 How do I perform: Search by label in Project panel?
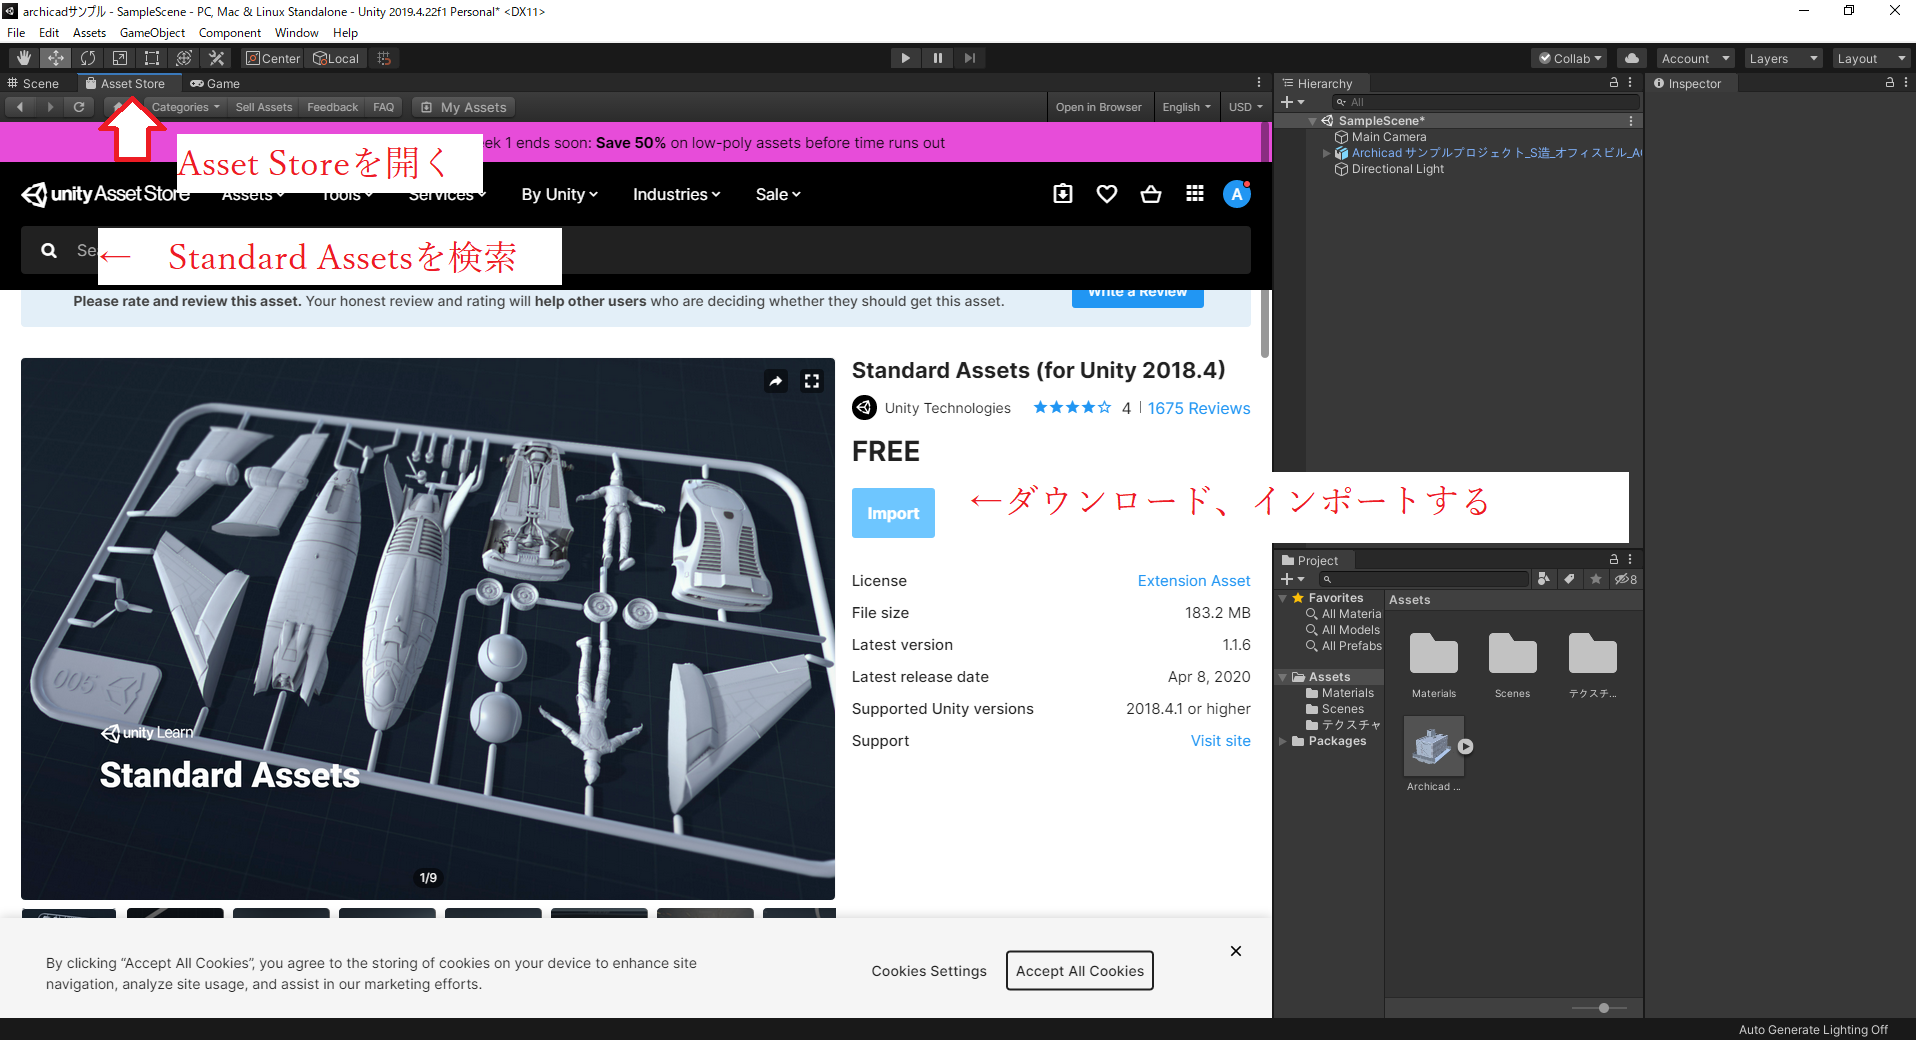coord(1569,579)
